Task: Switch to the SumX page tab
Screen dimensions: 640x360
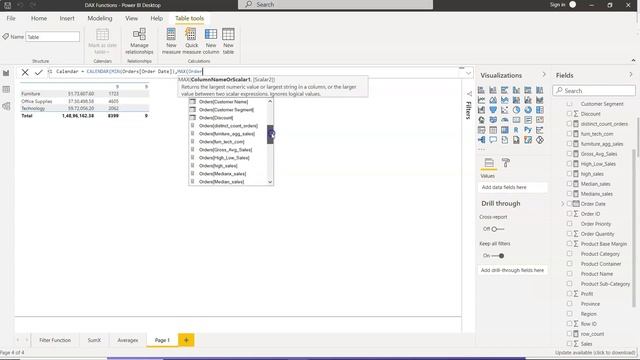Action: click(x=94, y=340)
